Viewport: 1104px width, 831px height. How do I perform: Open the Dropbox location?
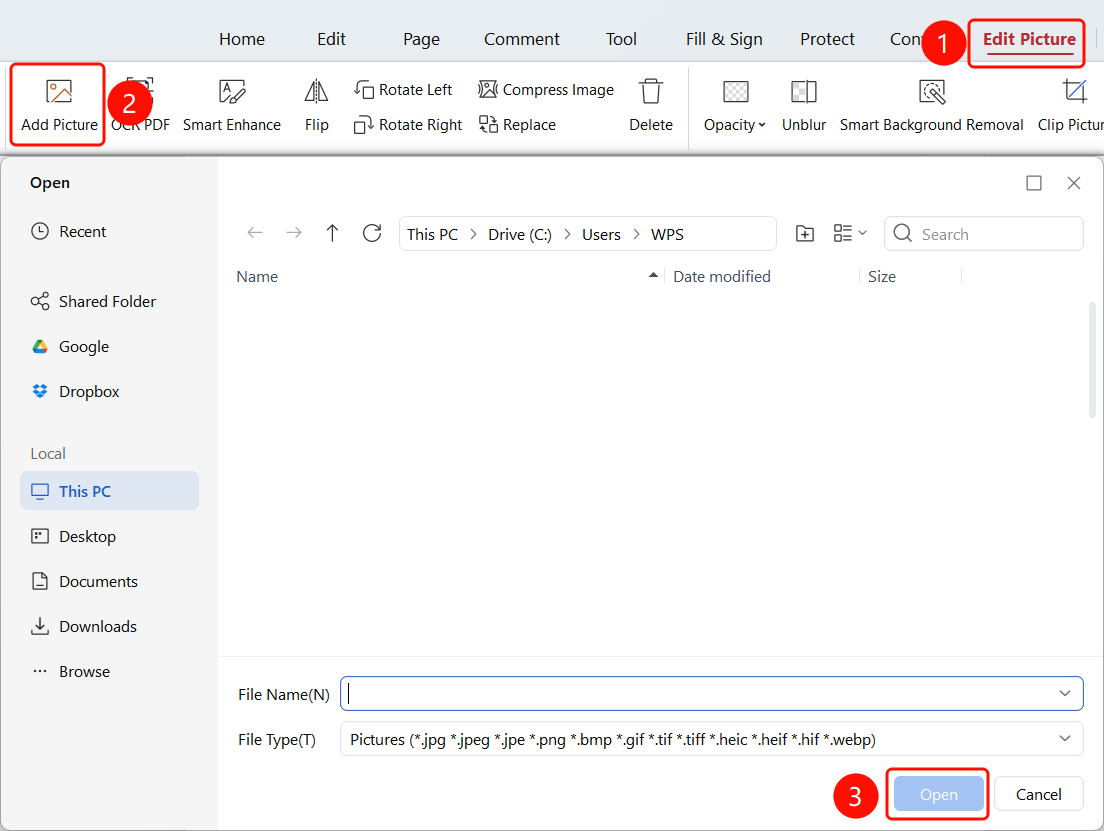tap(75, 392)
